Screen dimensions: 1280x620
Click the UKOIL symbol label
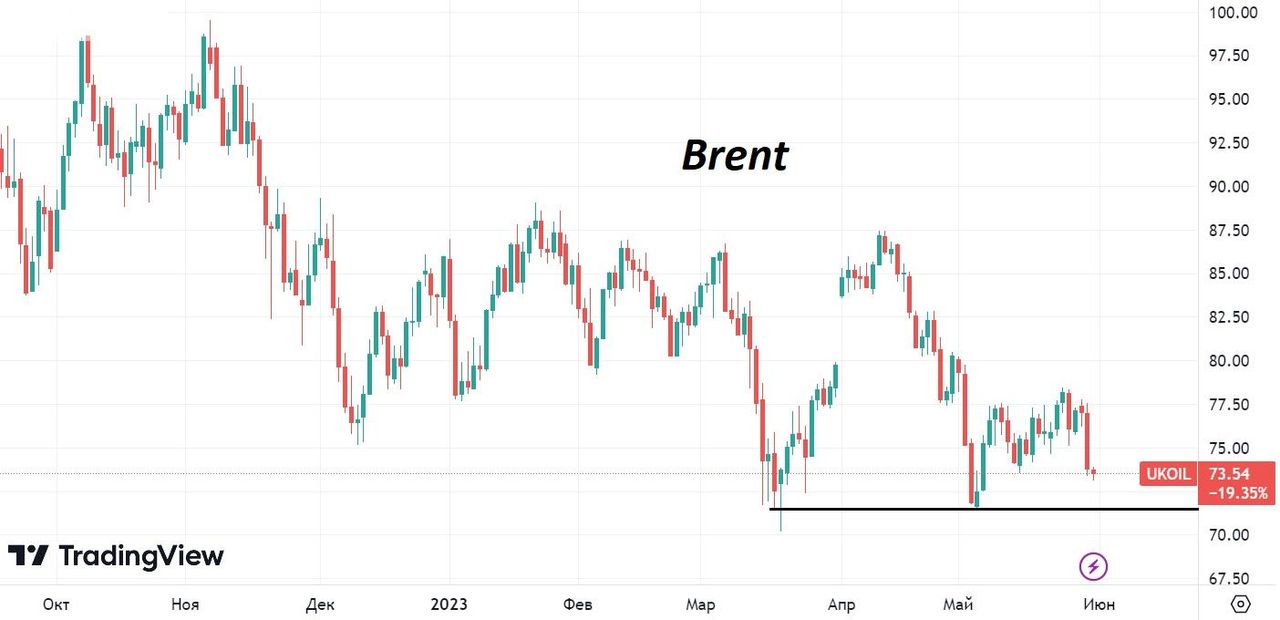(x=1167, y=474)
